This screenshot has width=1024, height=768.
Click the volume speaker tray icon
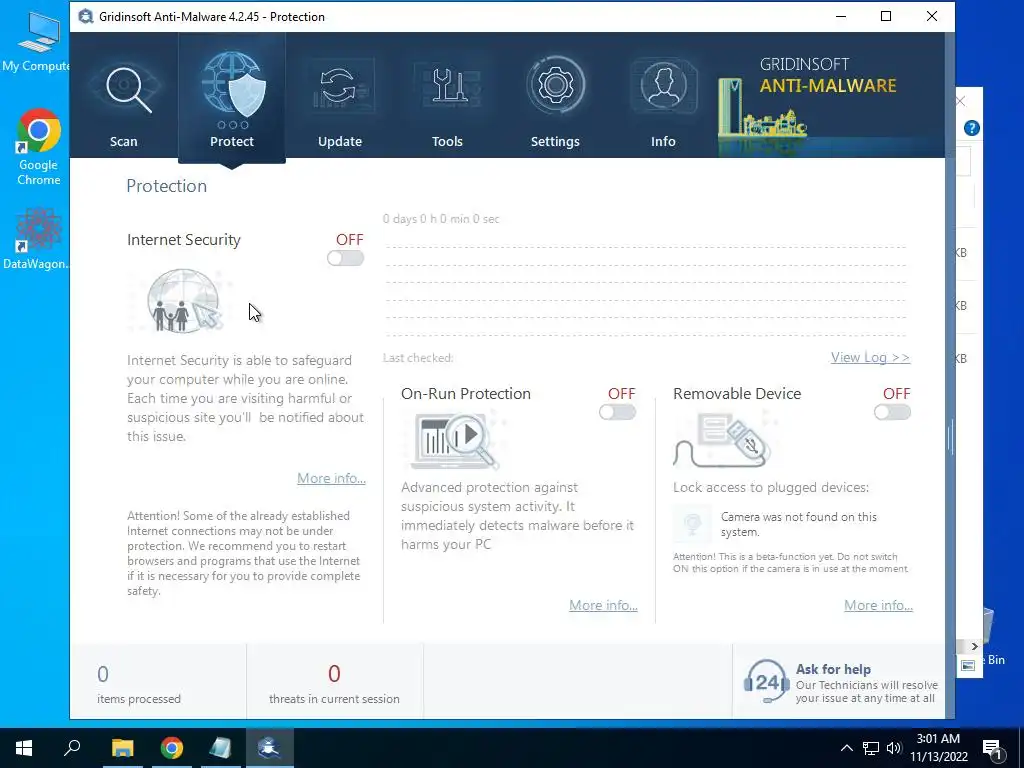[x=894, y=748]
